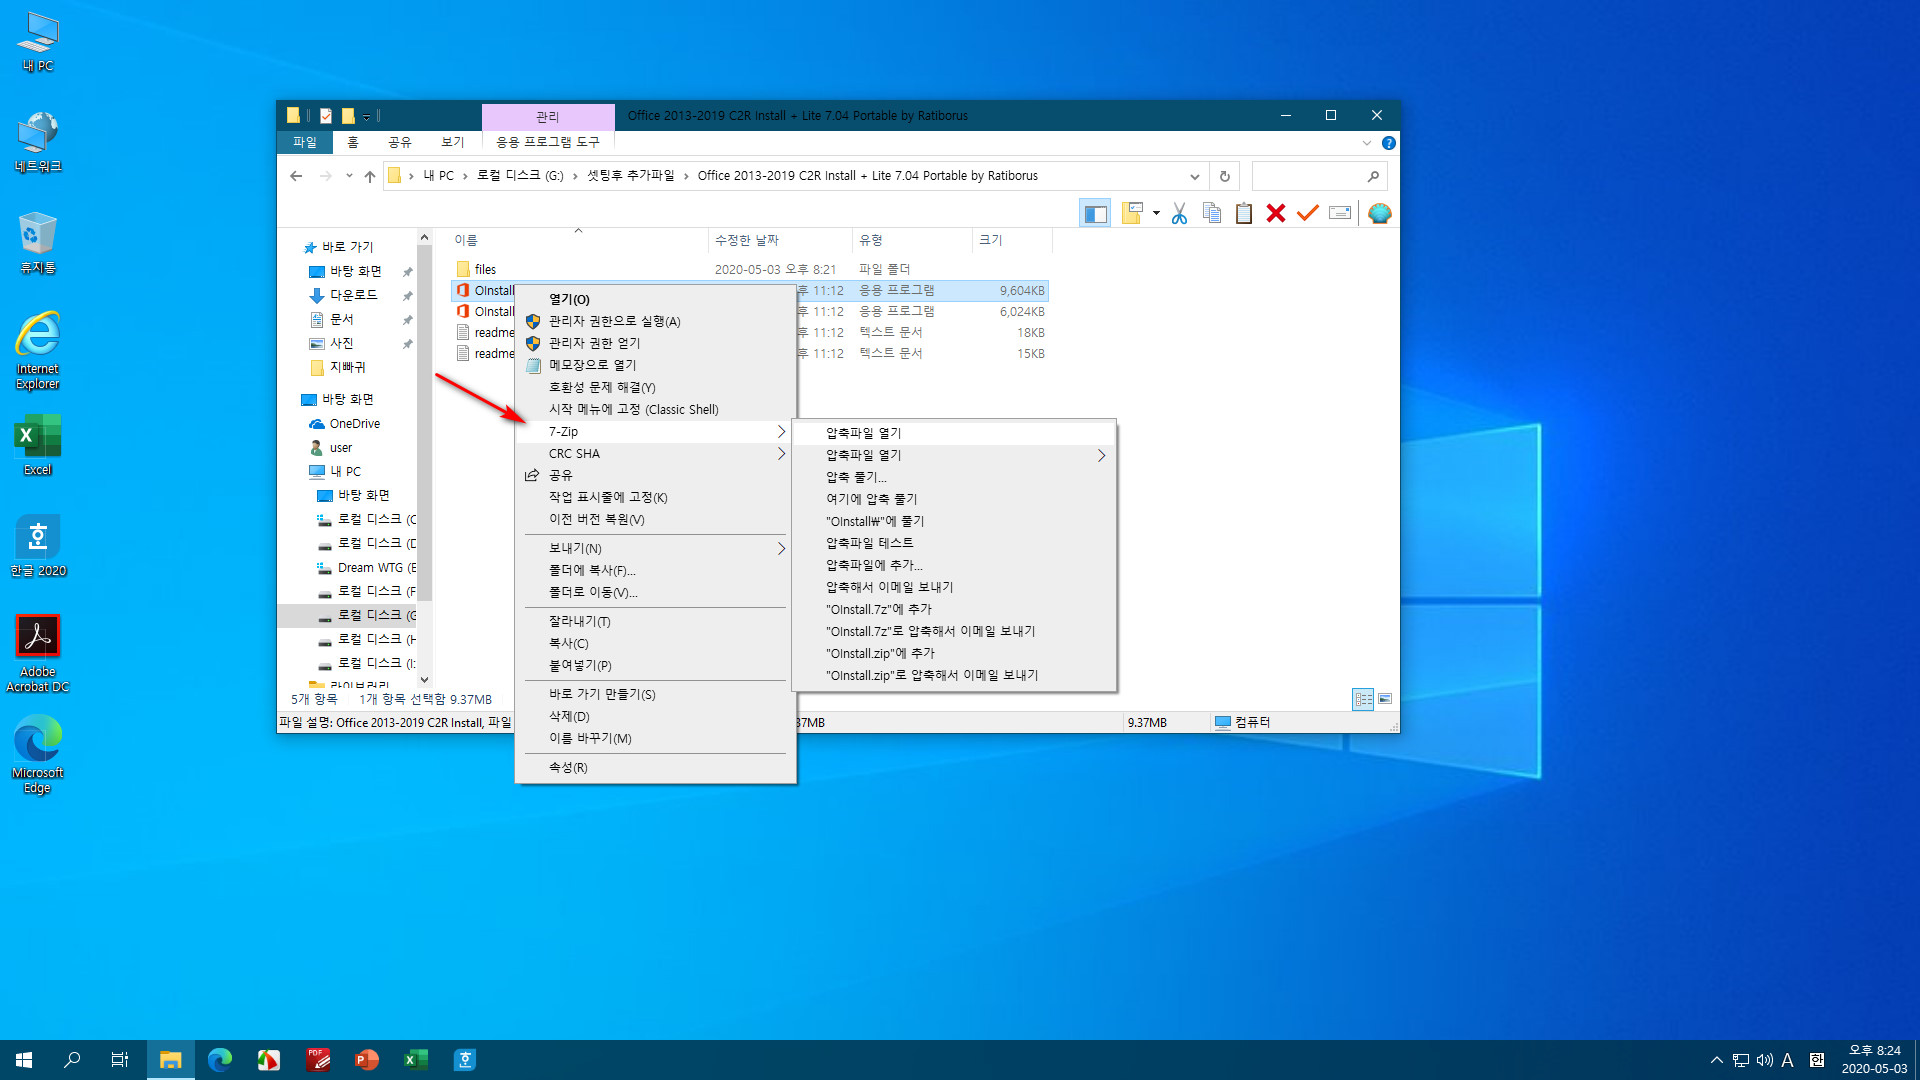Image resolution: width=1920 pixels, height=1080 pixels.
Task: Click the red X delete toolbar icon
Action: click(x=1275, y=213)
